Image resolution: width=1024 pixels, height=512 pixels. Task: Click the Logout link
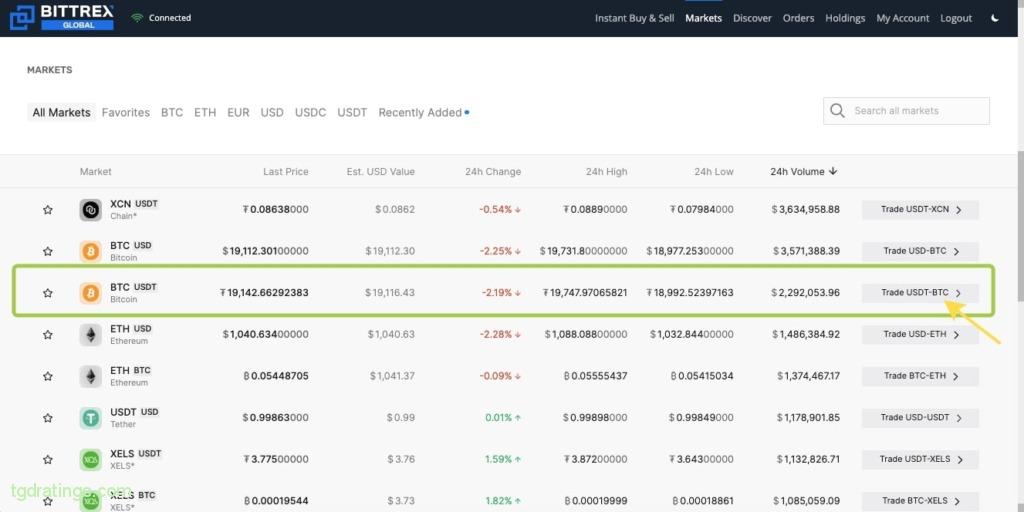coord(956,18)
